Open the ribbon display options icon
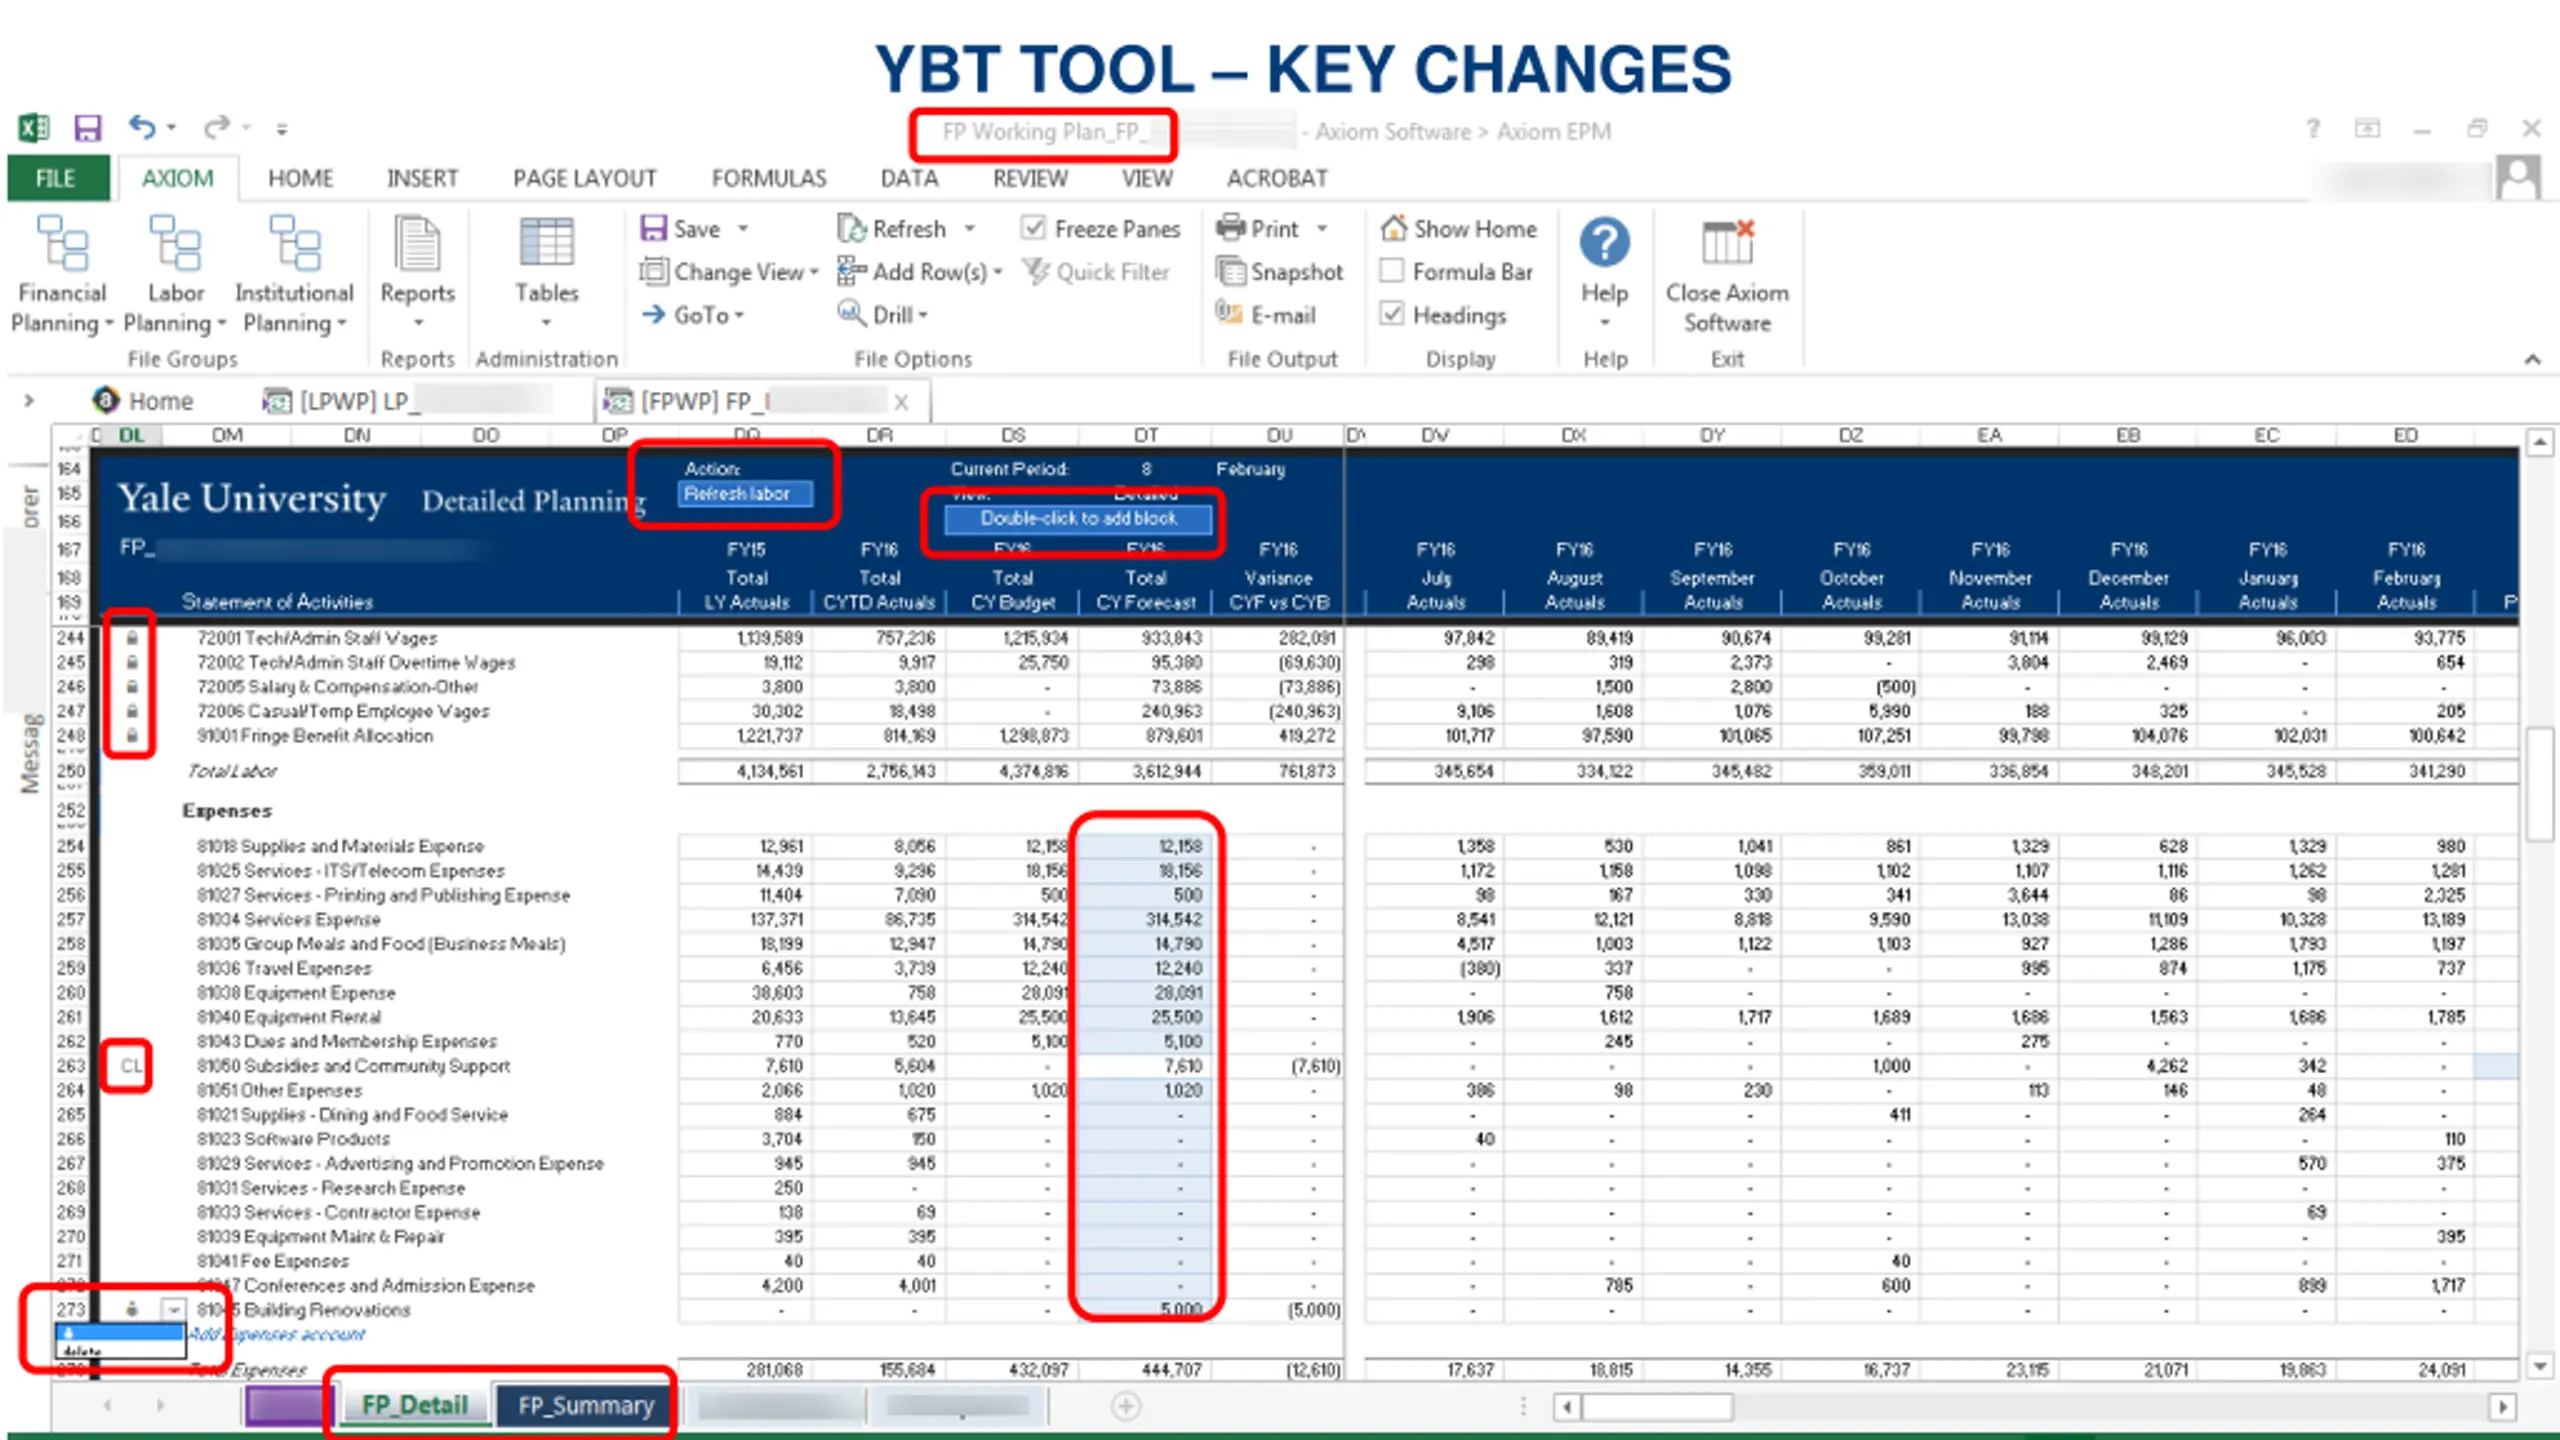The width and height of the screenshot is (2560, 1440). pyautogui.click(x=2368, y=128)
